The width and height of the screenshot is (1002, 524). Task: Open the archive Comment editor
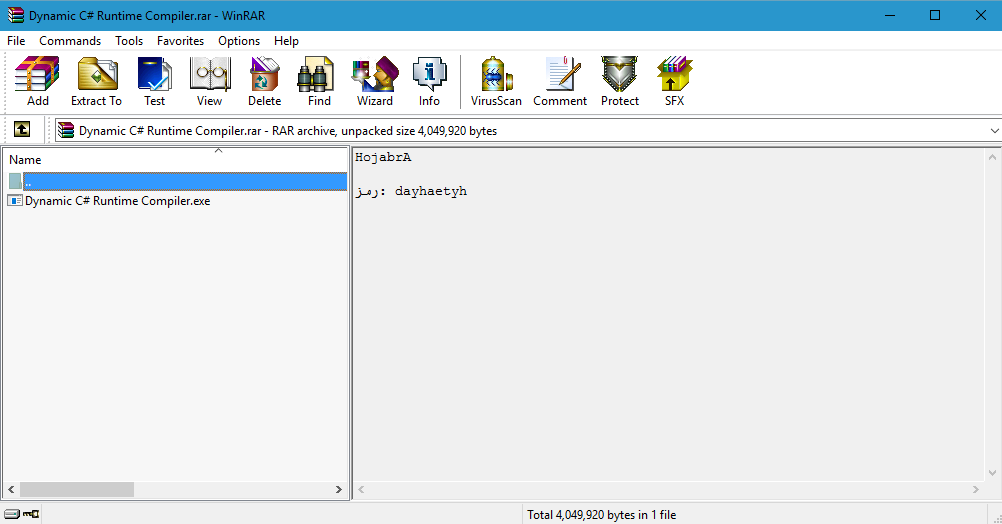pyautogui.click(x=560, y=80)
